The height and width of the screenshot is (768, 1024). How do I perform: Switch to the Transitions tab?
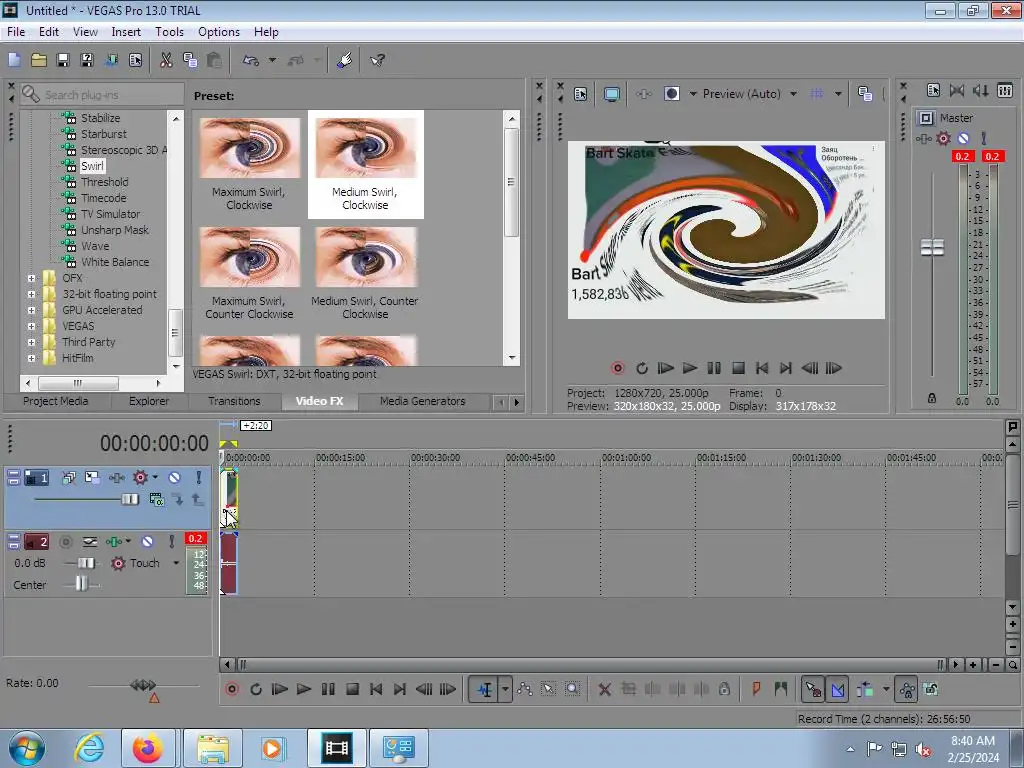point(234,401)
